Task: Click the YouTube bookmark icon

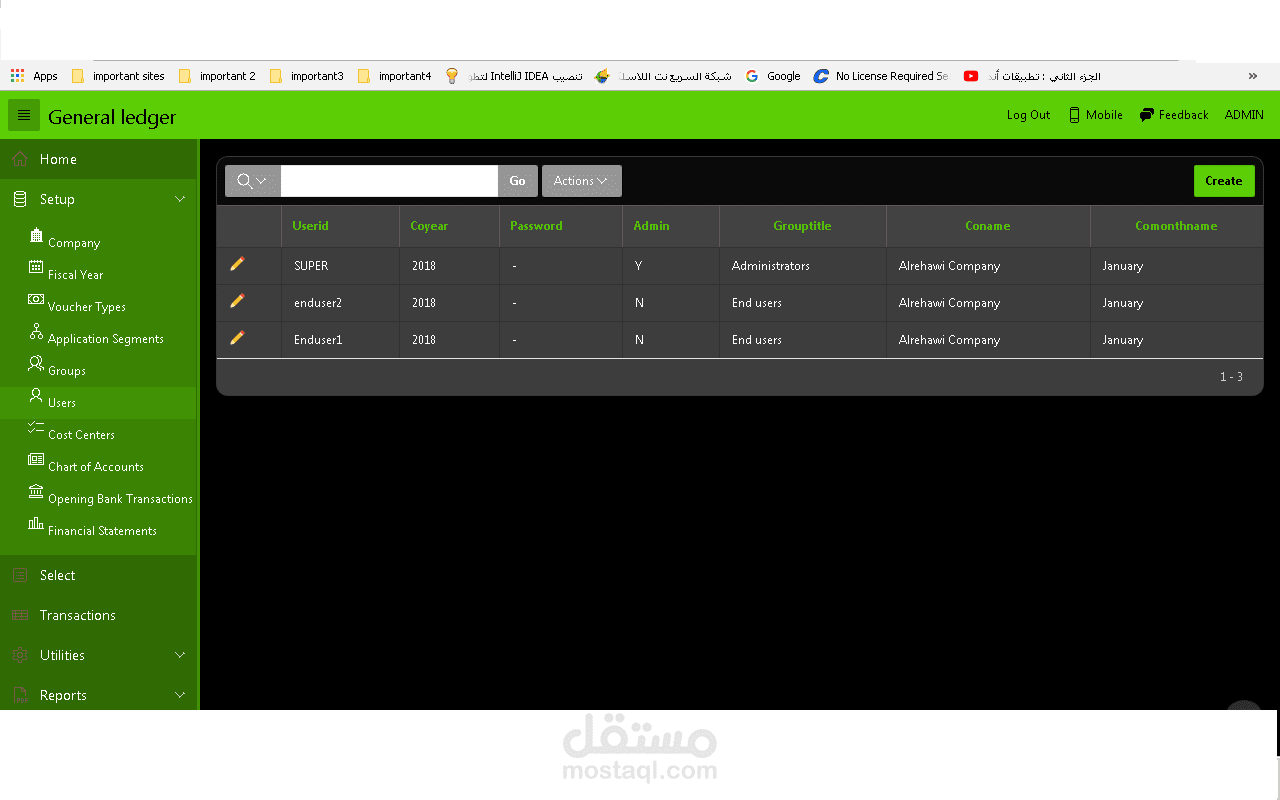Action: (971, 76)
